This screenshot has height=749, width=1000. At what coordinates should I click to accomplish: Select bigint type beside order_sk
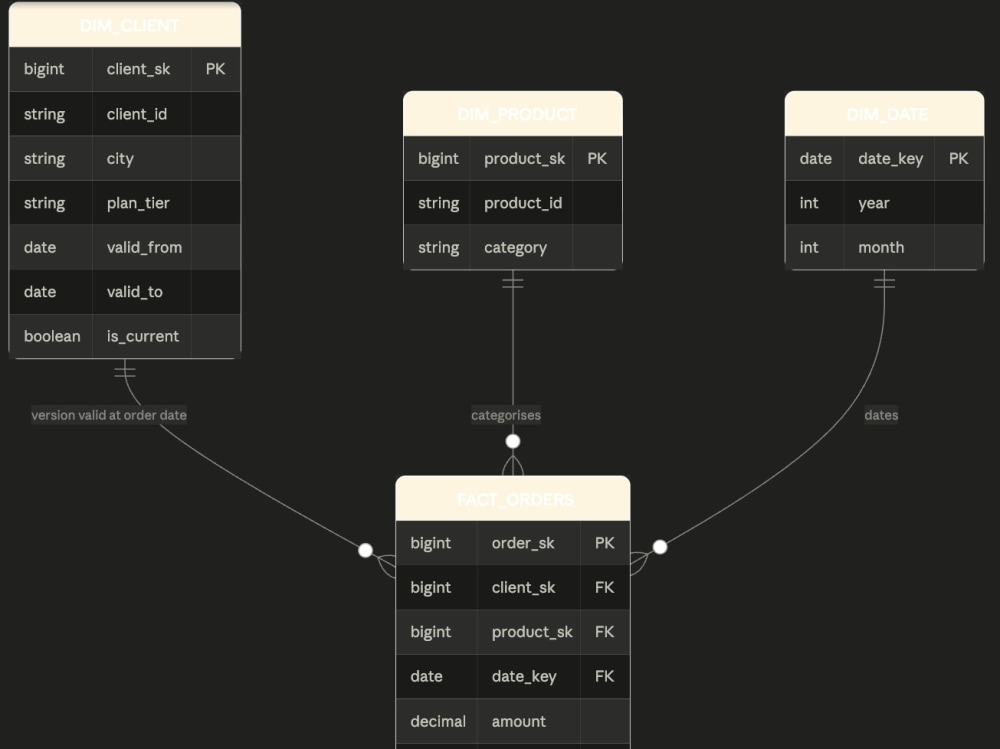pyautogui.click(x=430, y=543)
